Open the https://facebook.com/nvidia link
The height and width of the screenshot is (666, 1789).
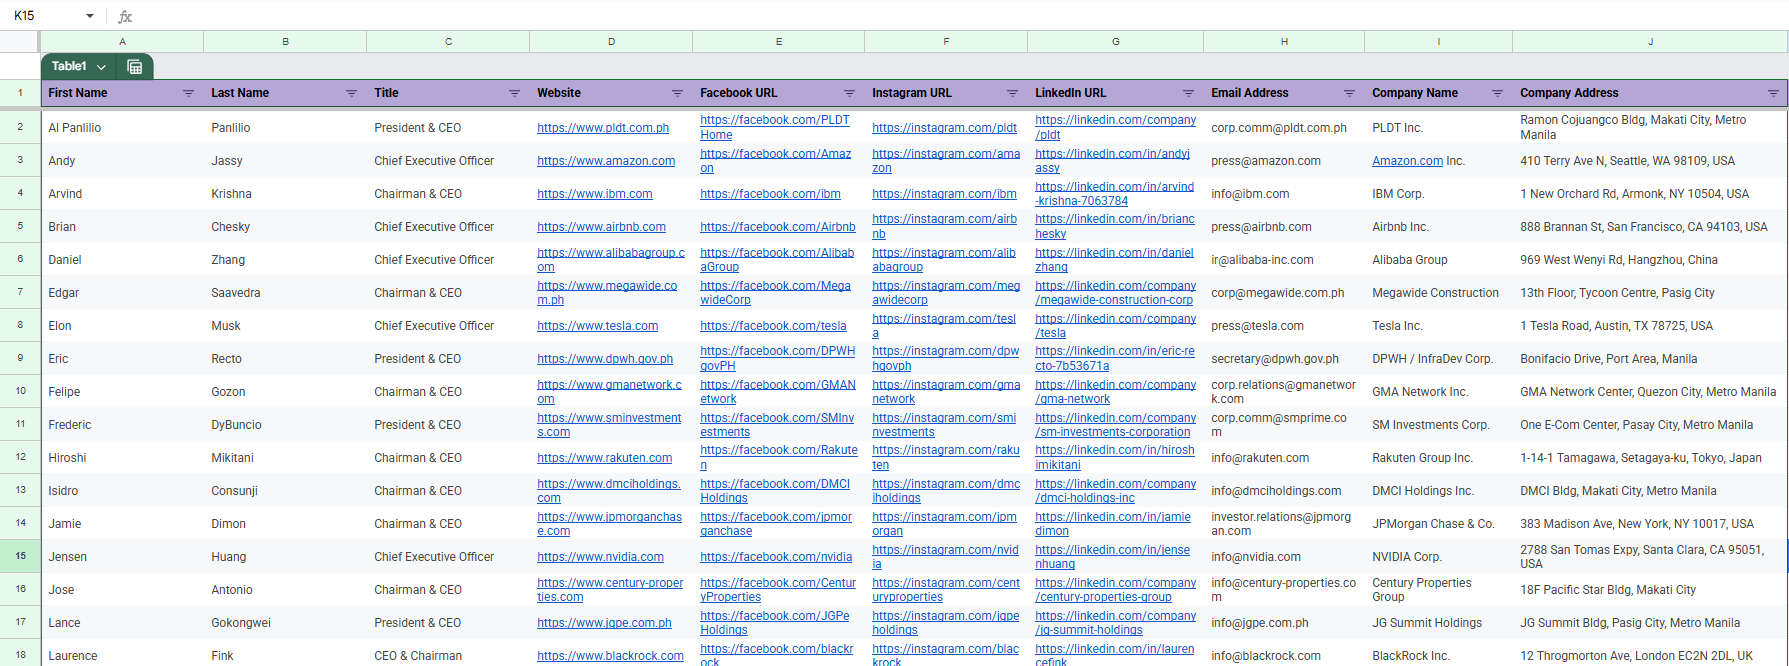point(776,557)
